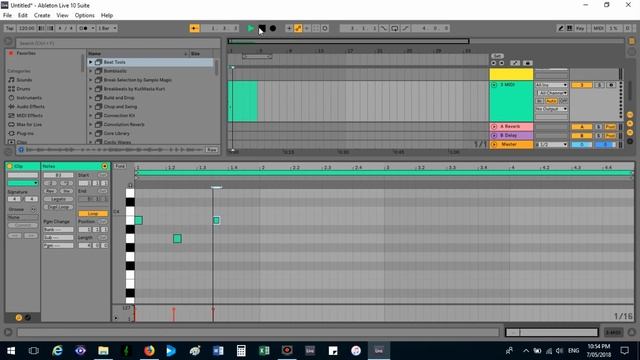640x360 pixels.
Task: Open the All Ins MIDI input dropdown
Action: click(551, 85)
